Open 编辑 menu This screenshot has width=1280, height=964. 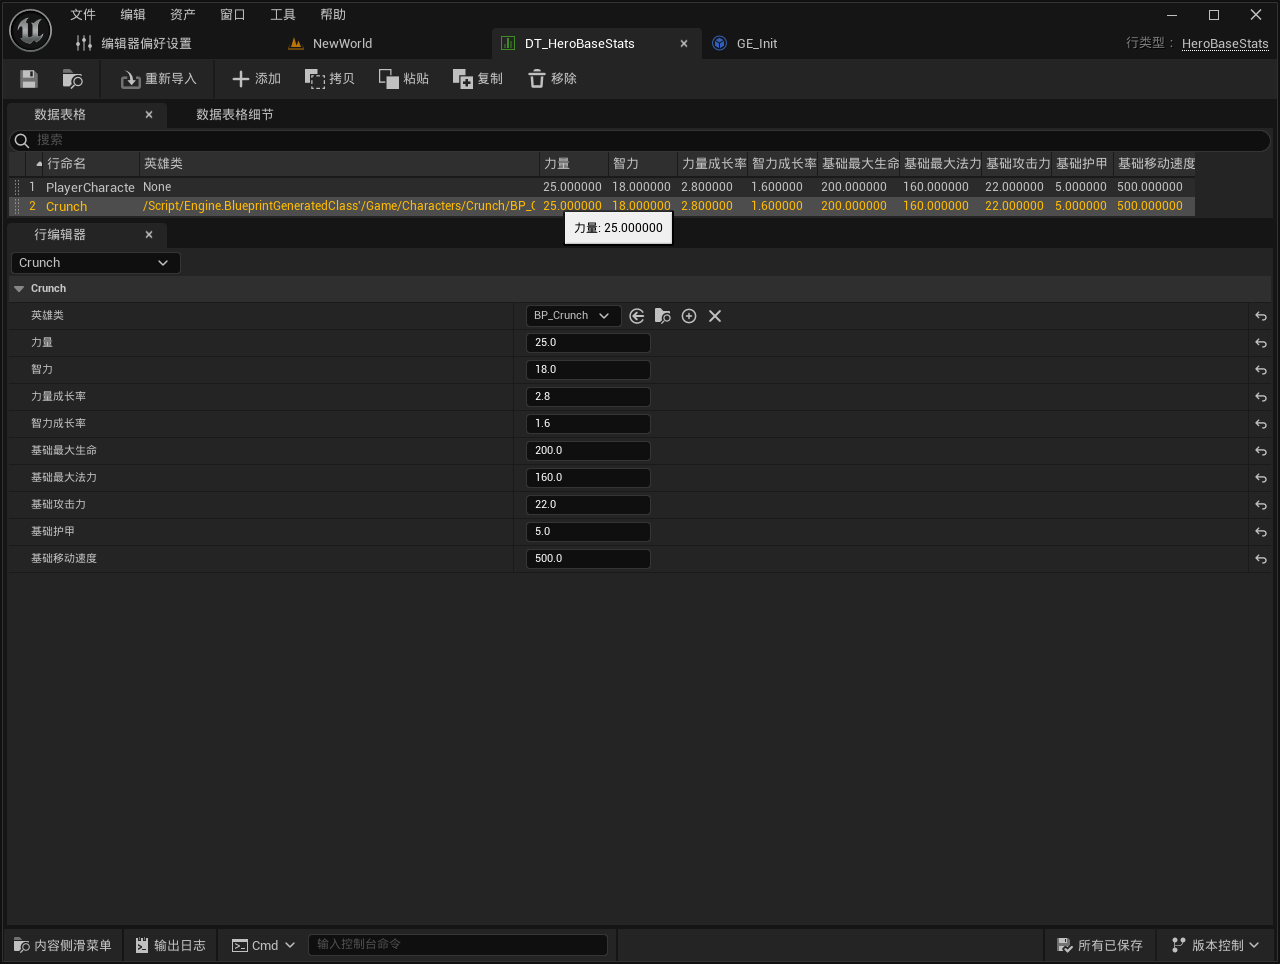(133, 15)
